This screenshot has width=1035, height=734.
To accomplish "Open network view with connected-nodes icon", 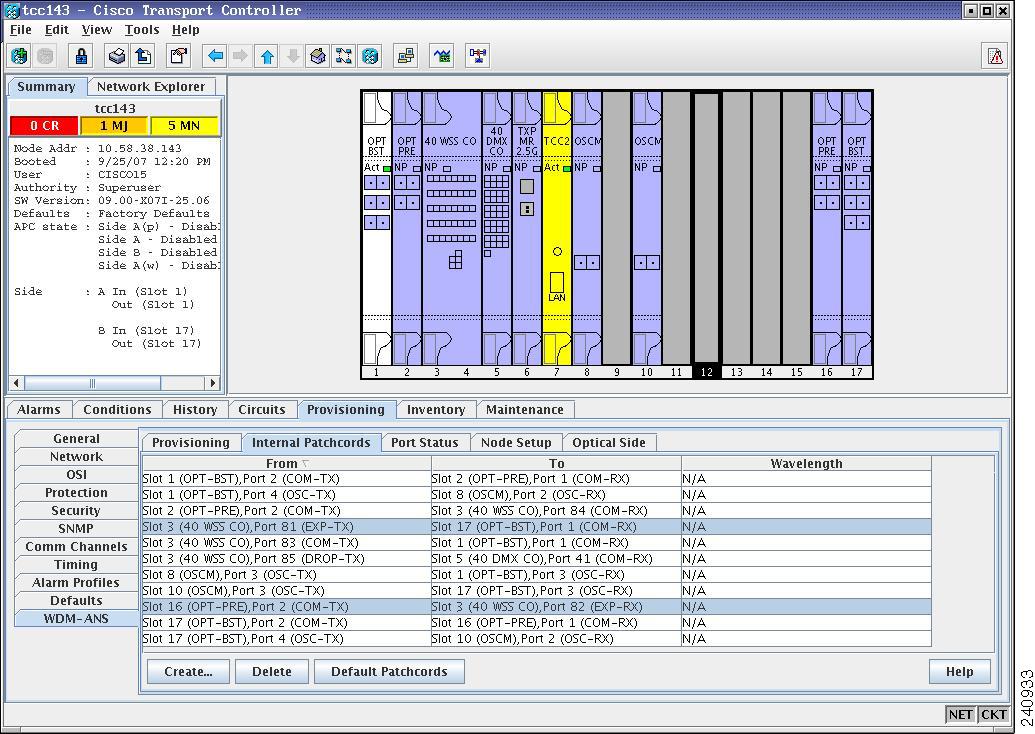I will 344,56.
